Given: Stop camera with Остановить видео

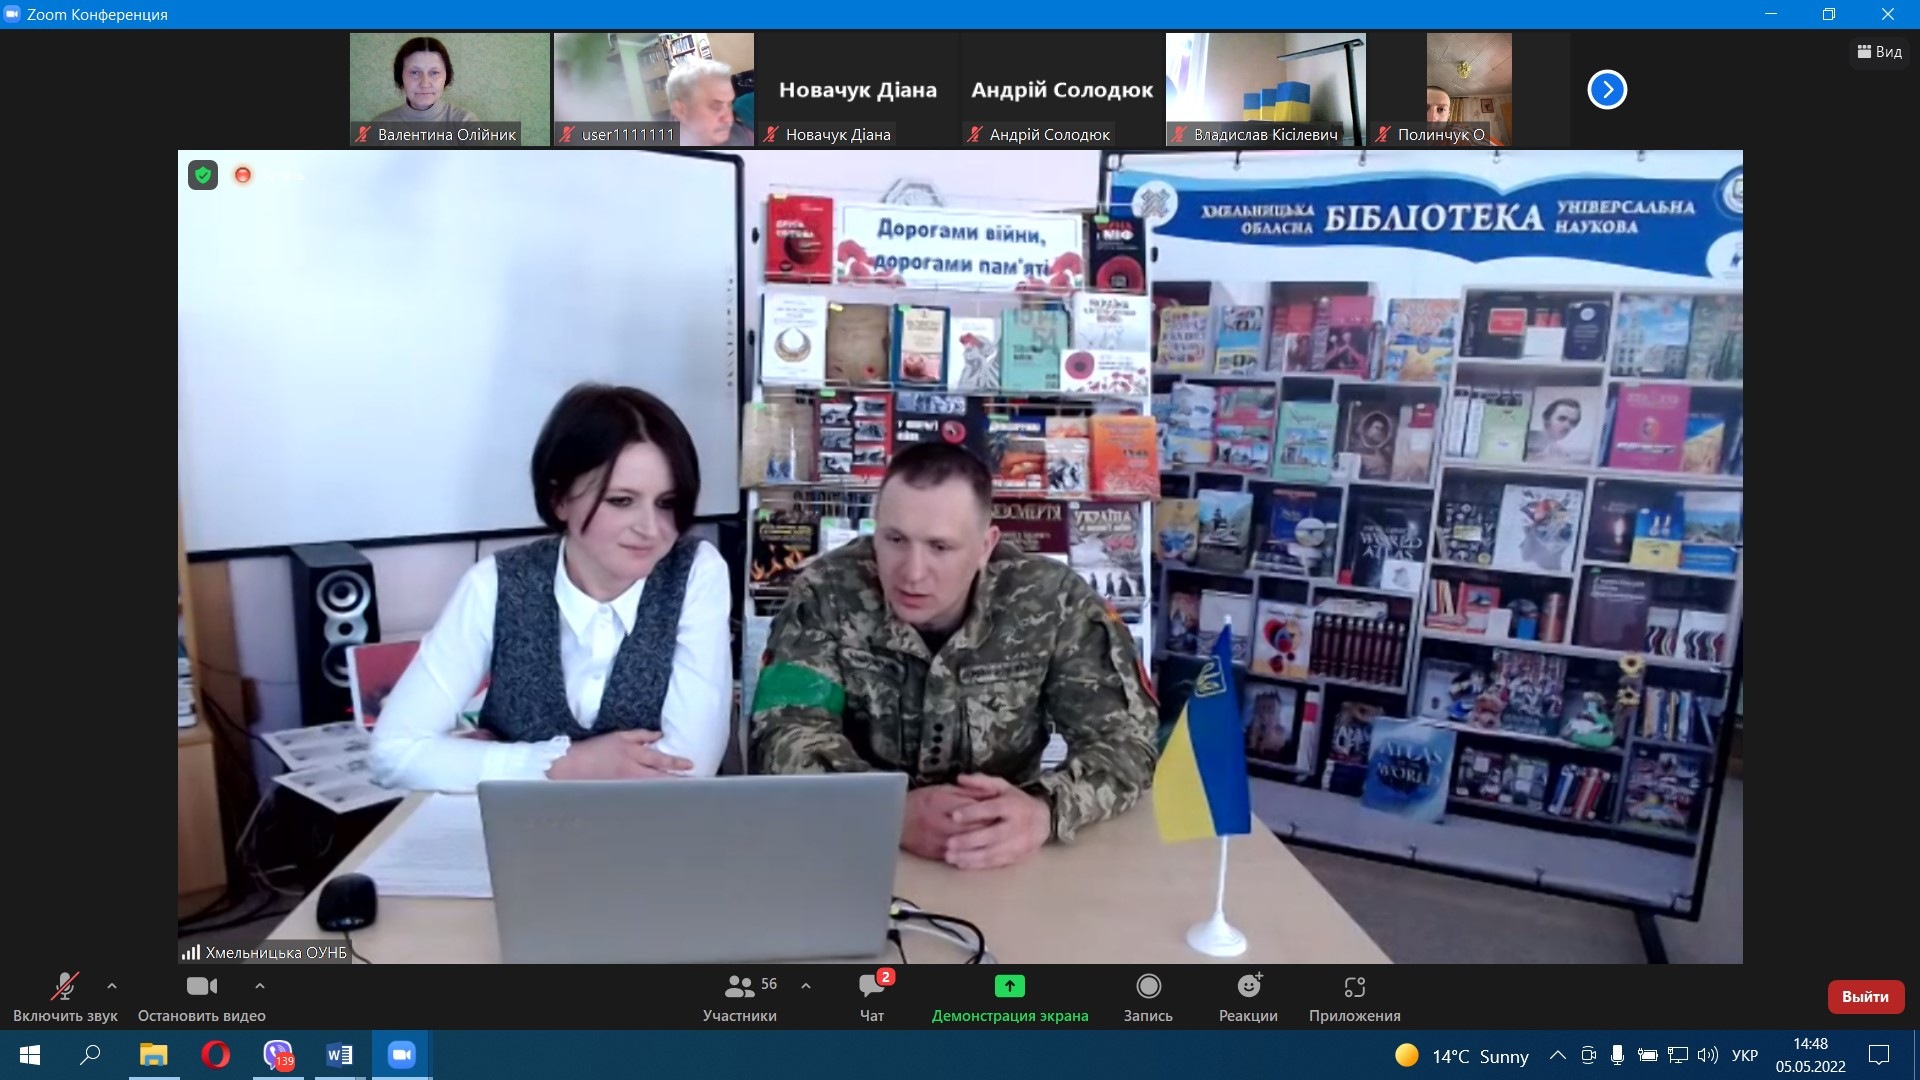Looking at the screenshot, I should click(x=201, y=987).
